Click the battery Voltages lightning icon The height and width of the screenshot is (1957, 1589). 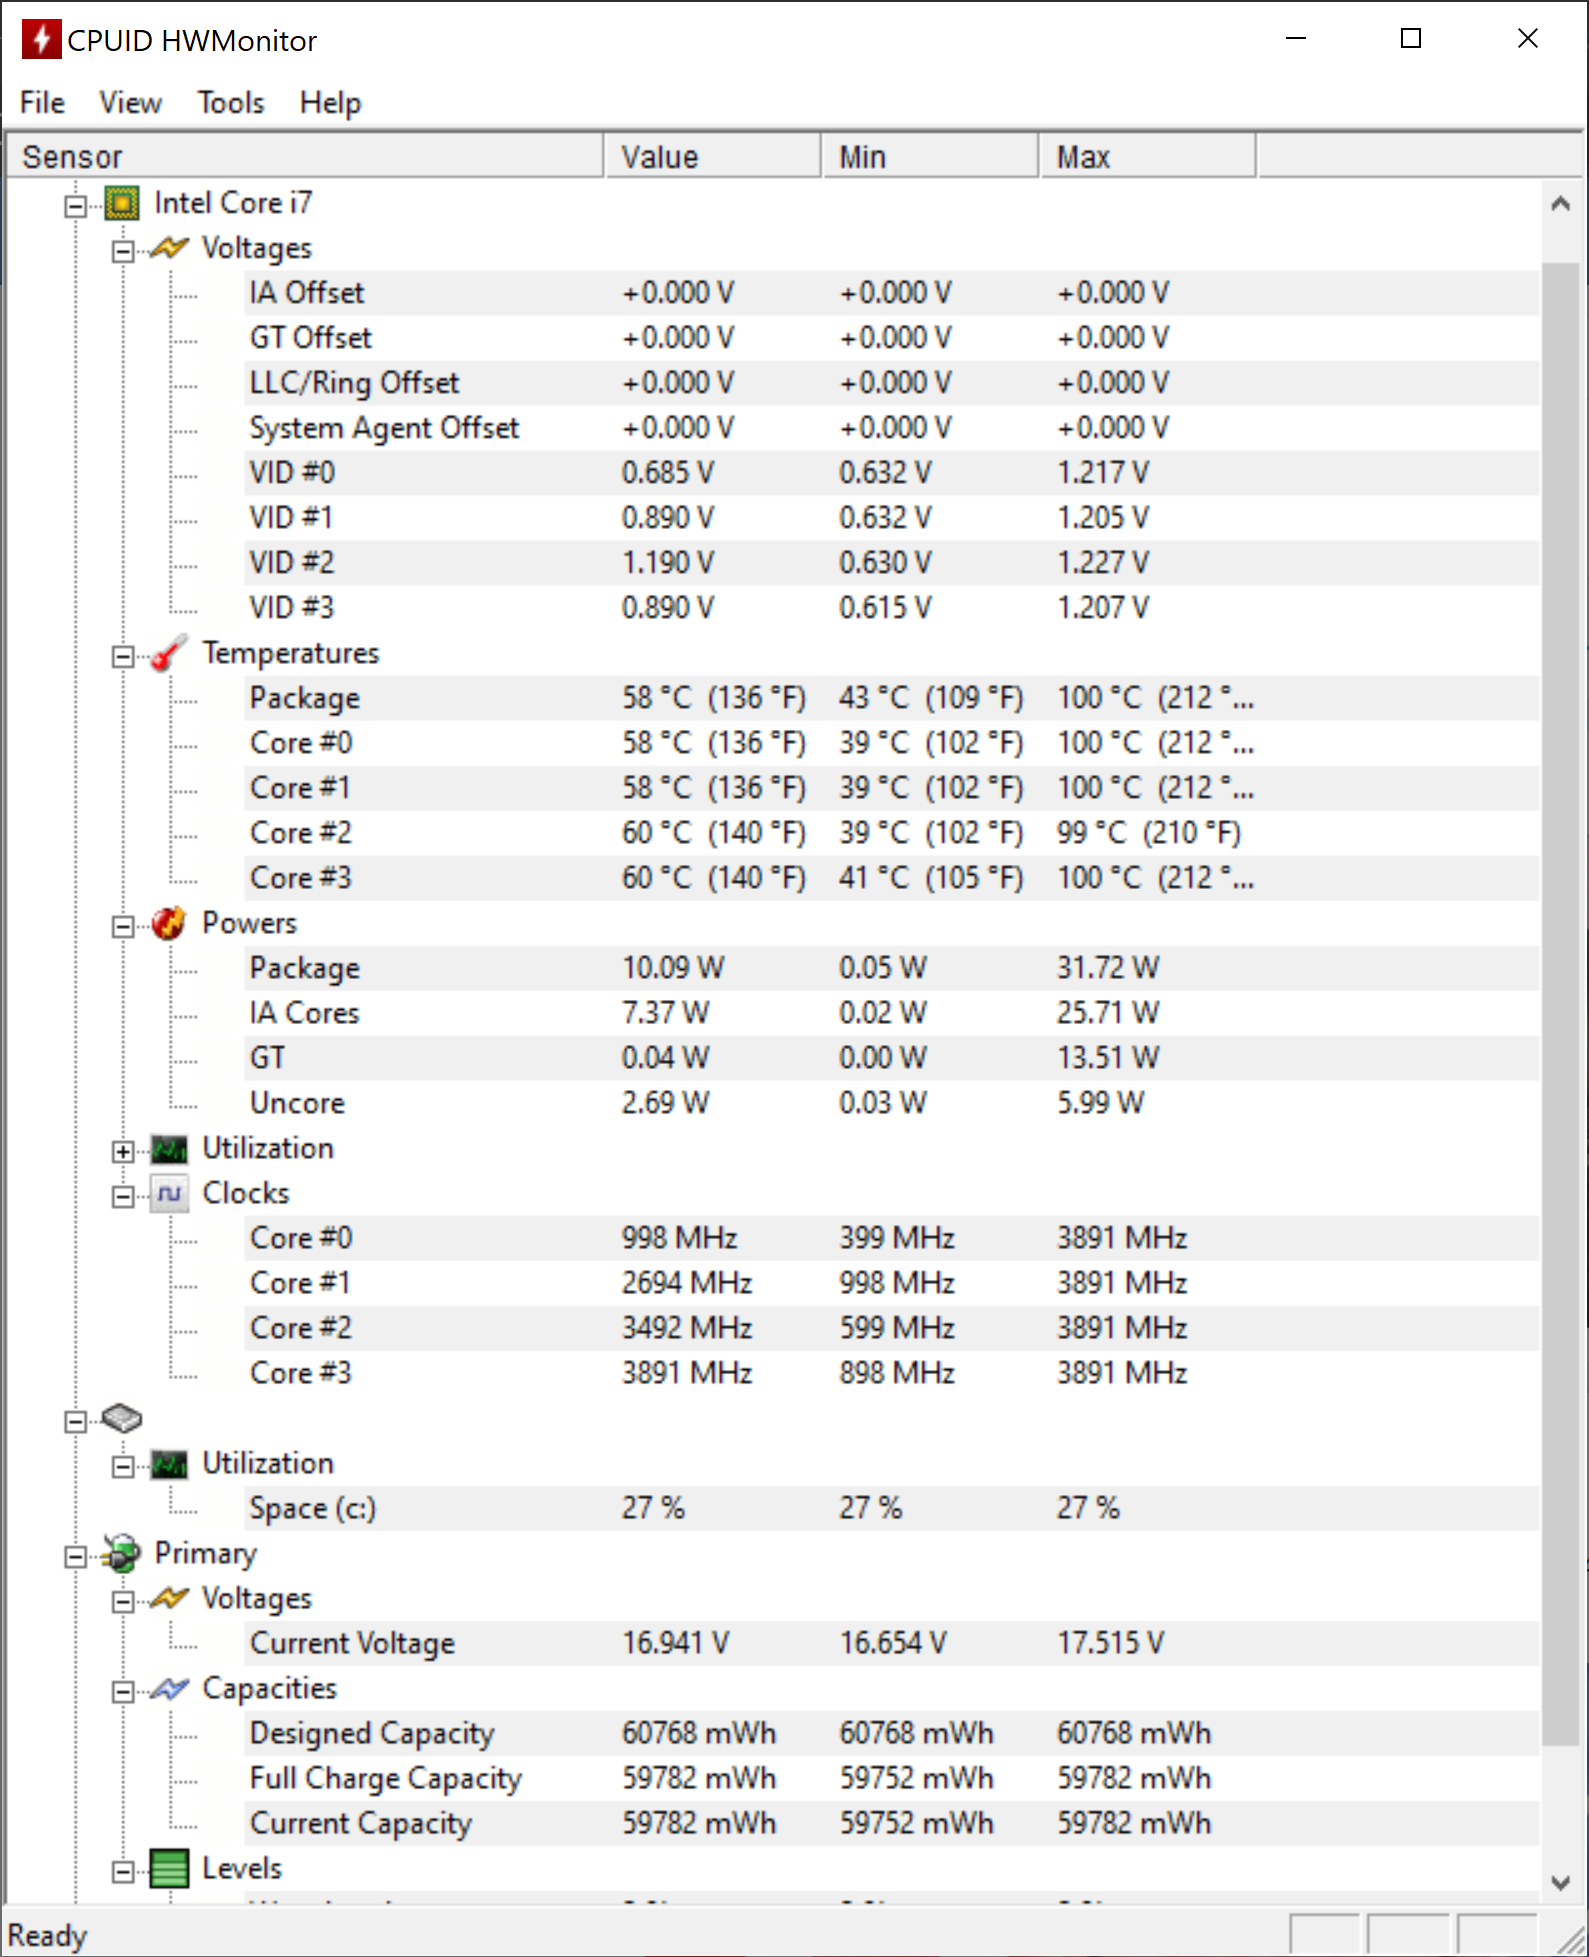click(x=169, y=1598)
